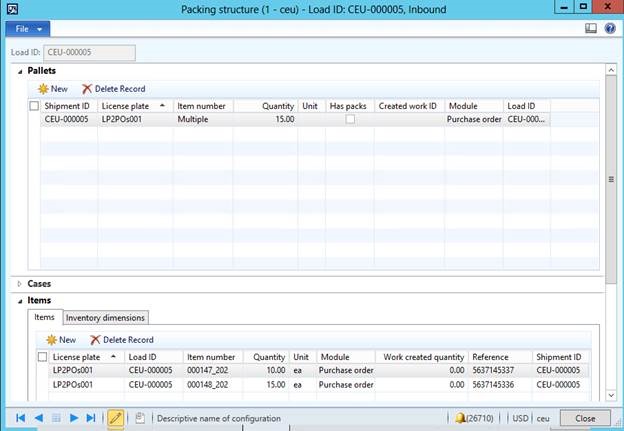Select all rows checkbox in Items grid
This screenshot has height=431, width=624.
click(x=42, y=356)
